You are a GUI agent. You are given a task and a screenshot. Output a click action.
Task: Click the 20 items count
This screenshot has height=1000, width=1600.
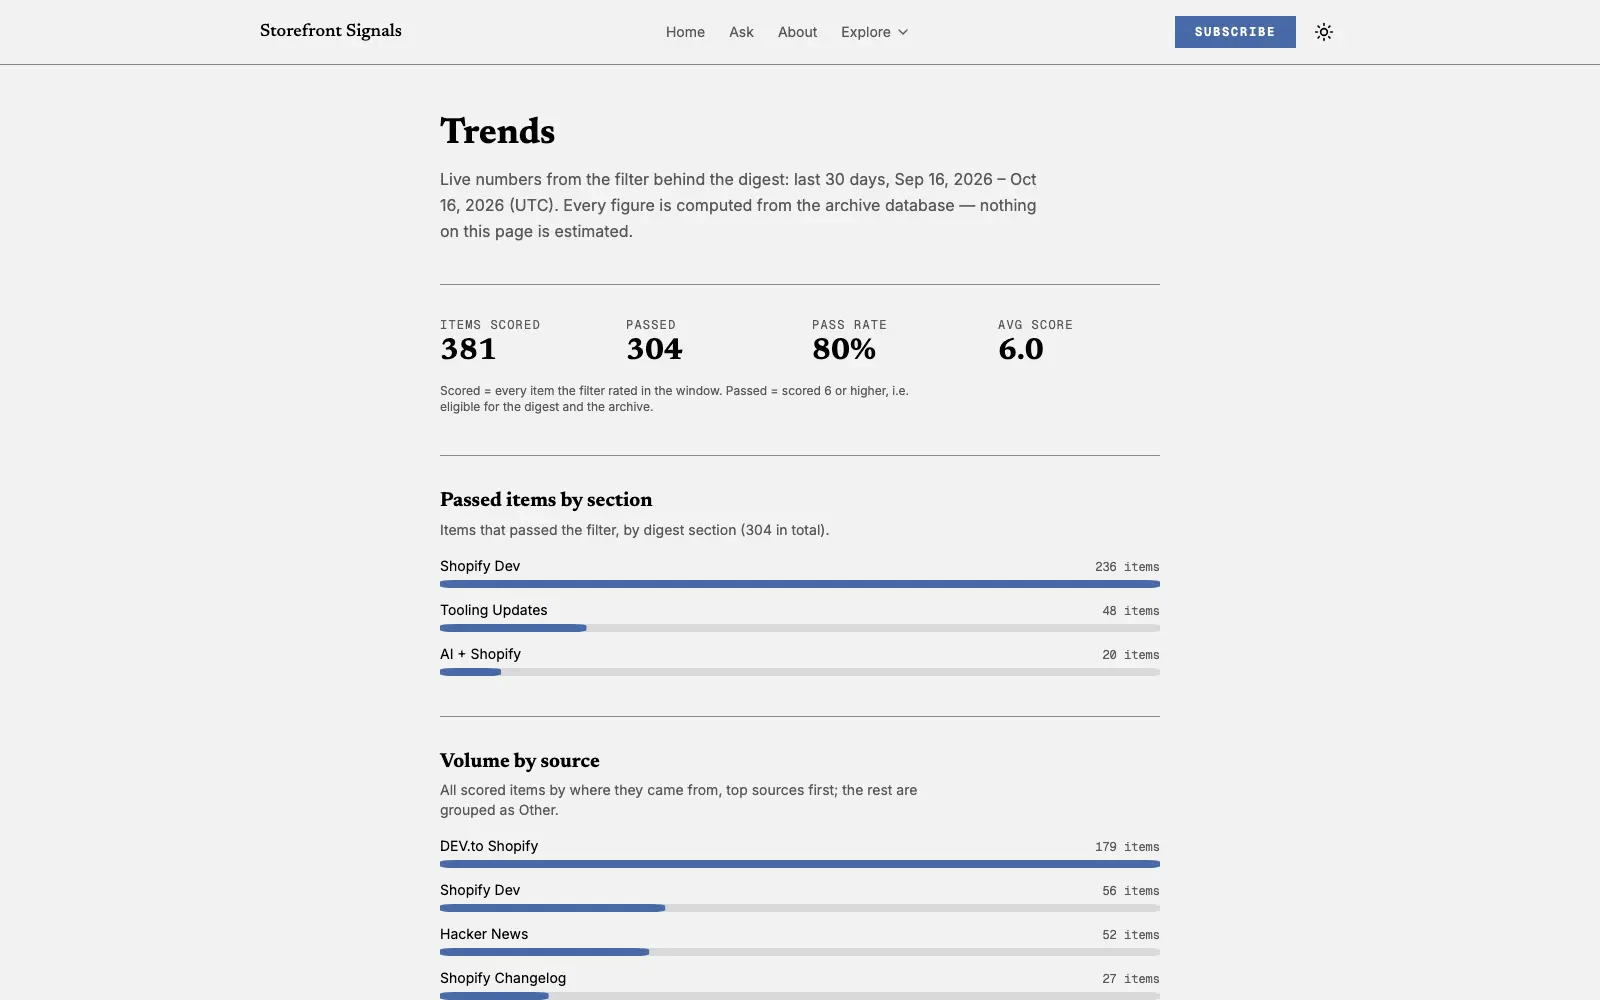click(x=1131, y=655)
